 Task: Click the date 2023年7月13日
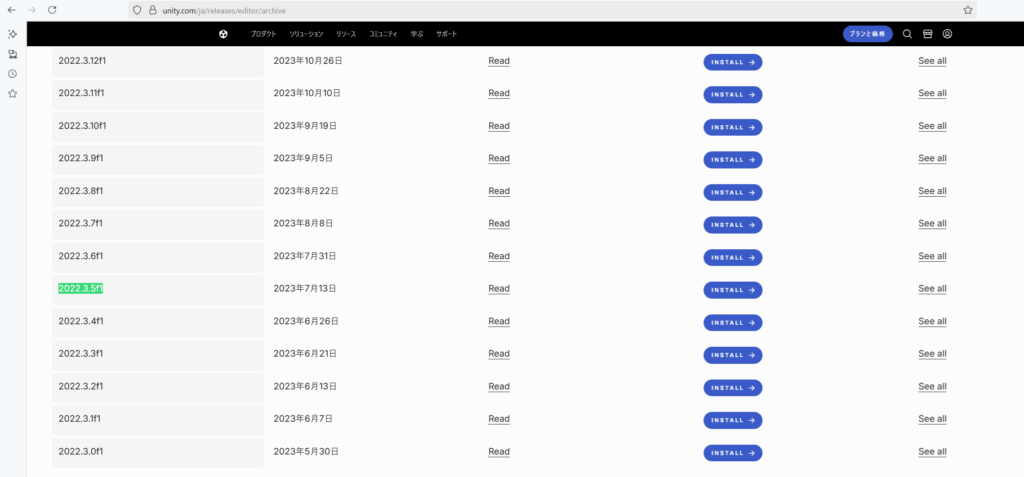pos(305,288)
